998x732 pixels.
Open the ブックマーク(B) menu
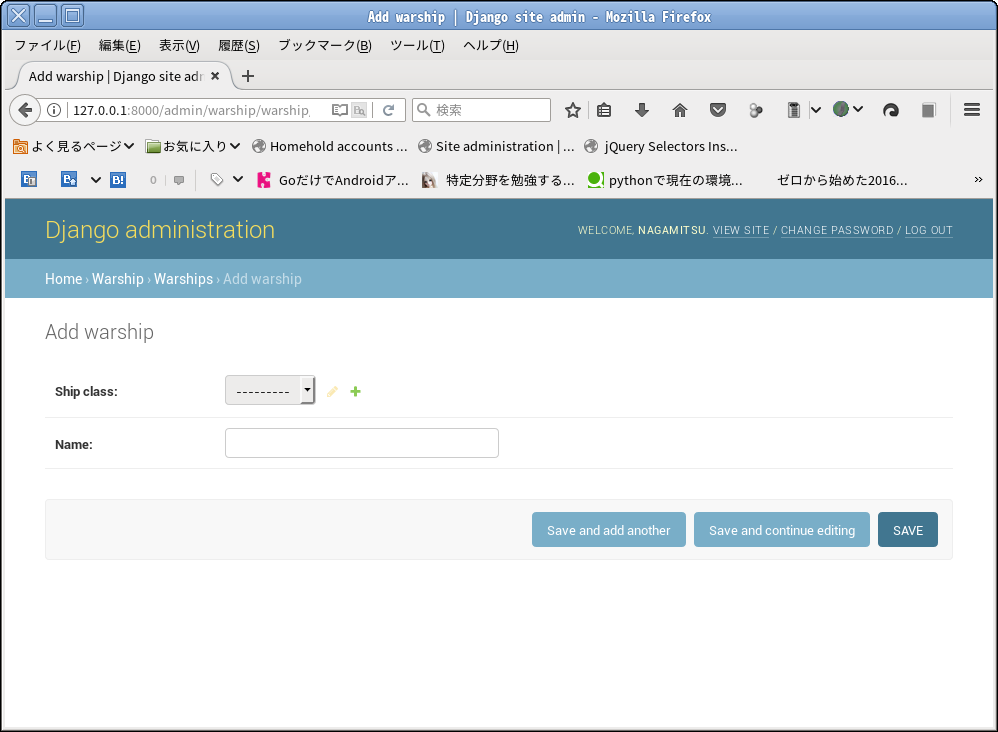point(325,45)
